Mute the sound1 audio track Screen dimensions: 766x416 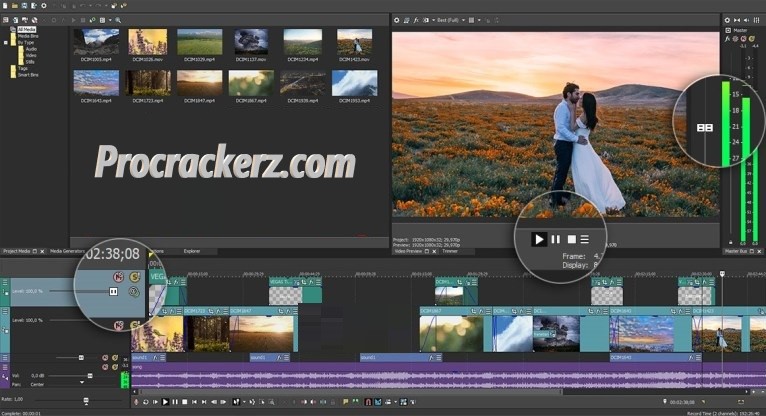tap(105, 358)
